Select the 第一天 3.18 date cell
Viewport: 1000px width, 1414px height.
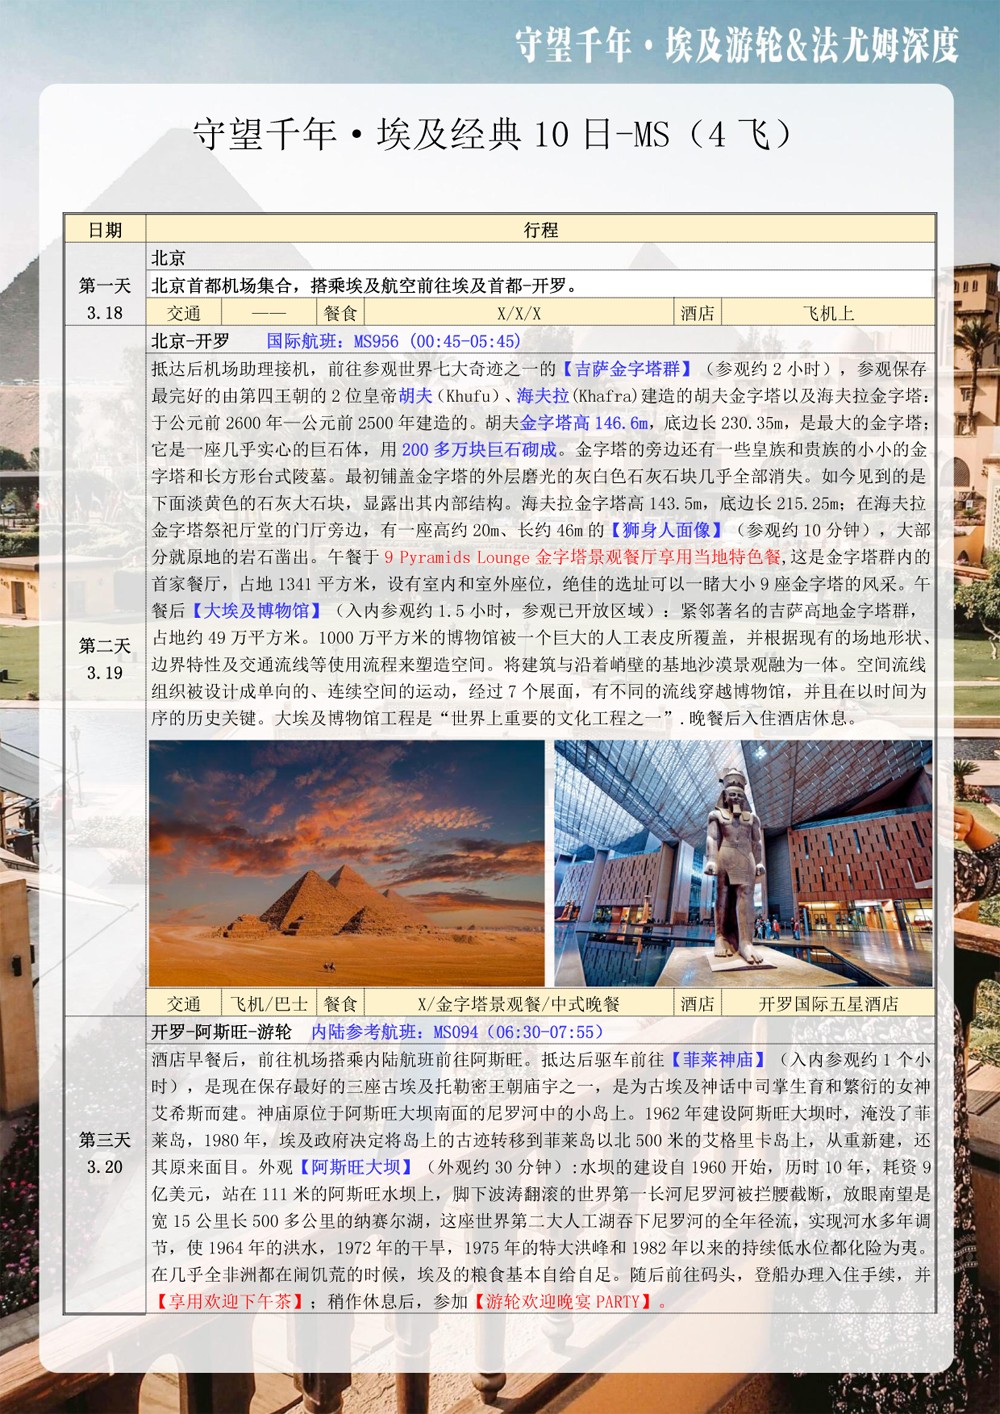105,299
